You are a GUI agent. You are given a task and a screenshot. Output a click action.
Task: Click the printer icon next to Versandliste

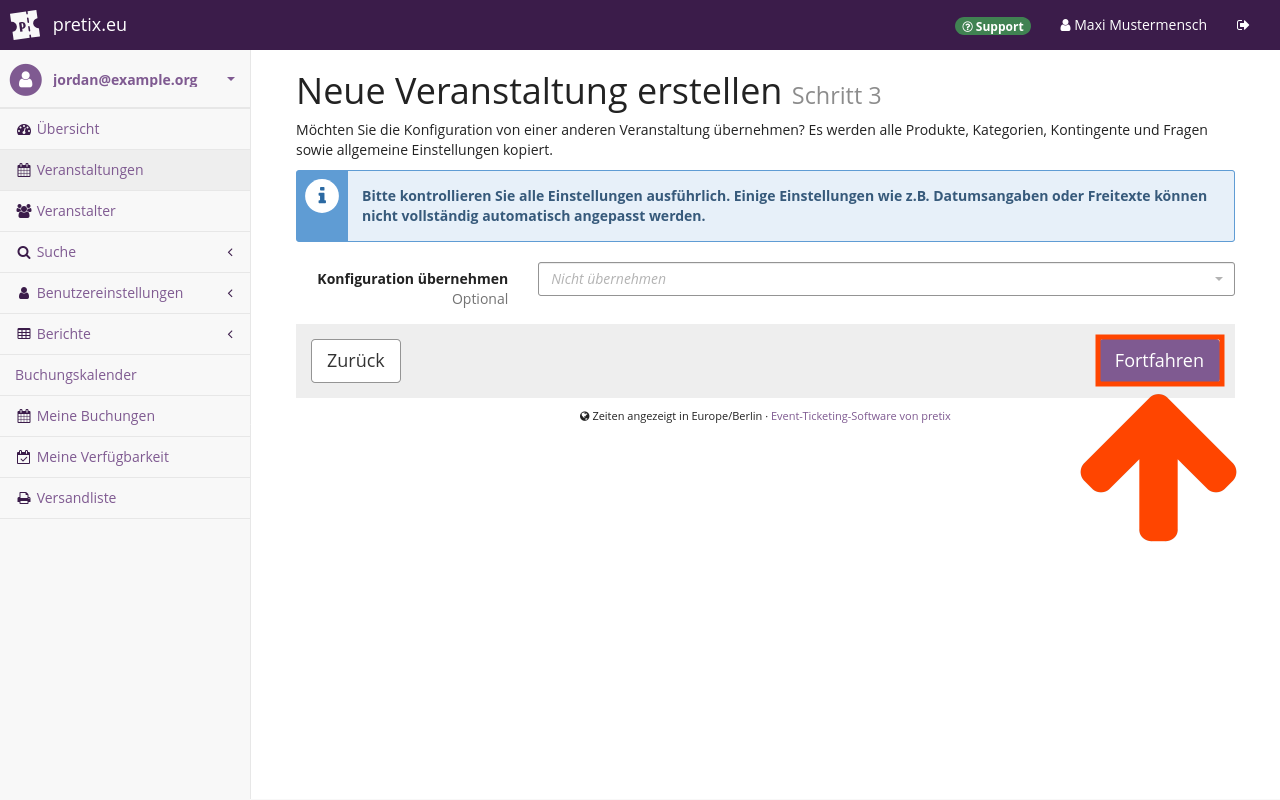(24, 498)
